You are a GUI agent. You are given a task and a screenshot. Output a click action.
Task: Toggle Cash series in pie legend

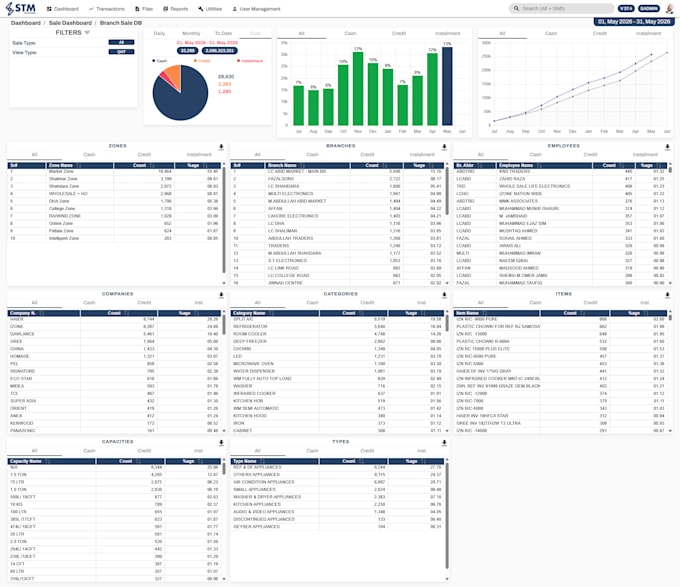(160, 61)
